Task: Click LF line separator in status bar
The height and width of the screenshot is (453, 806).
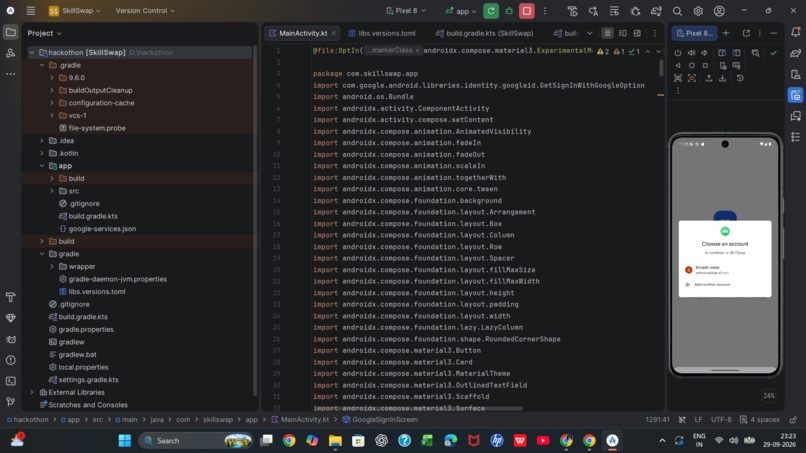Action: click(x=698, y=420)
